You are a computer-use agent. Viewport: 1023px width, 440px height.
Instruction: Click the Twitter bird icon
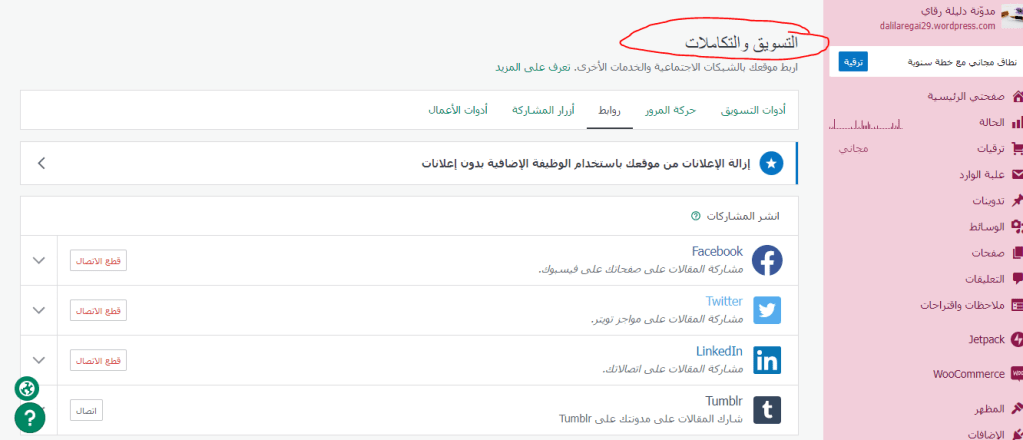pos(767,310)
